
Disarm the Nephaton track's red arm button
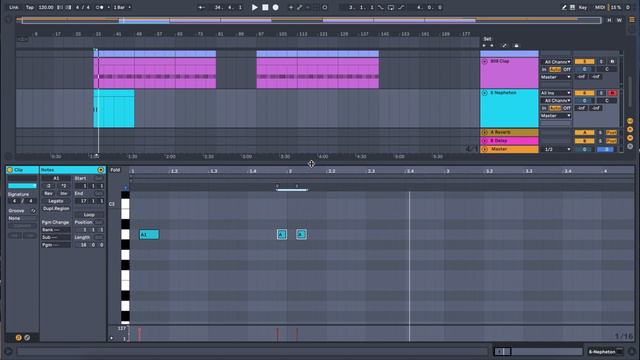[x=612, y=93]
